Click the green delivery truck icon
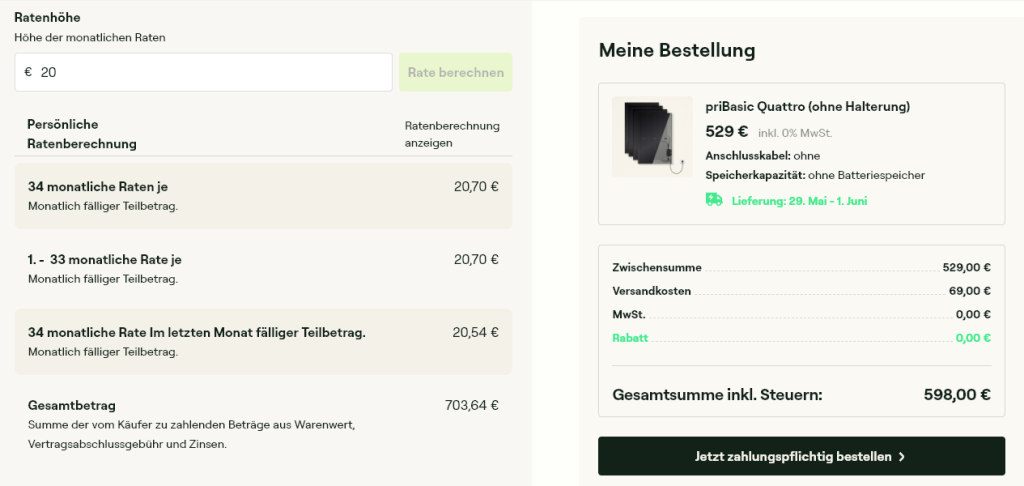1024x486 pixels. click(714, 200)
